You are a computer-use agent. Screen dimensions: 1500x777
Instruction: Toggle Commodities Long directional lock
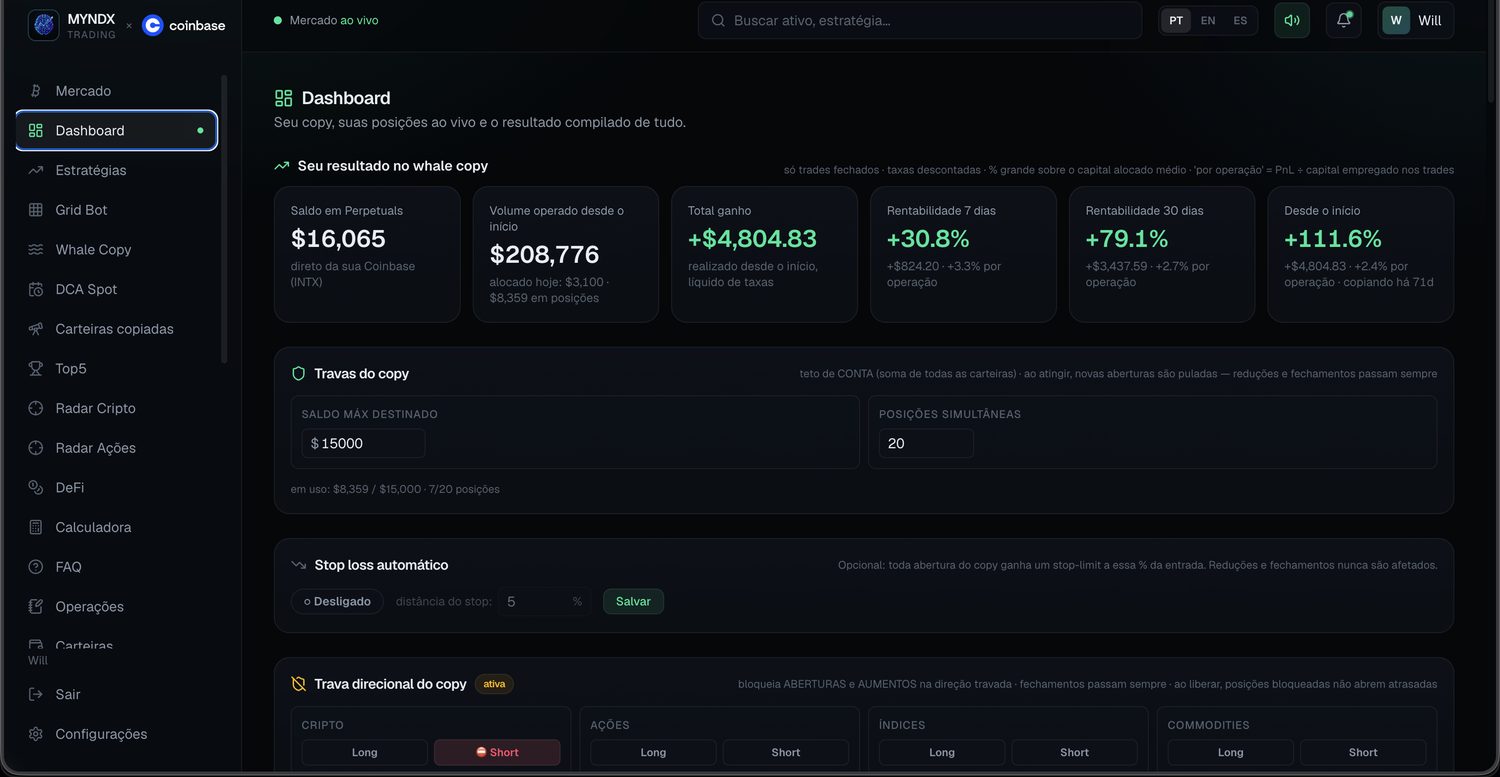[x=1230, y=752]
